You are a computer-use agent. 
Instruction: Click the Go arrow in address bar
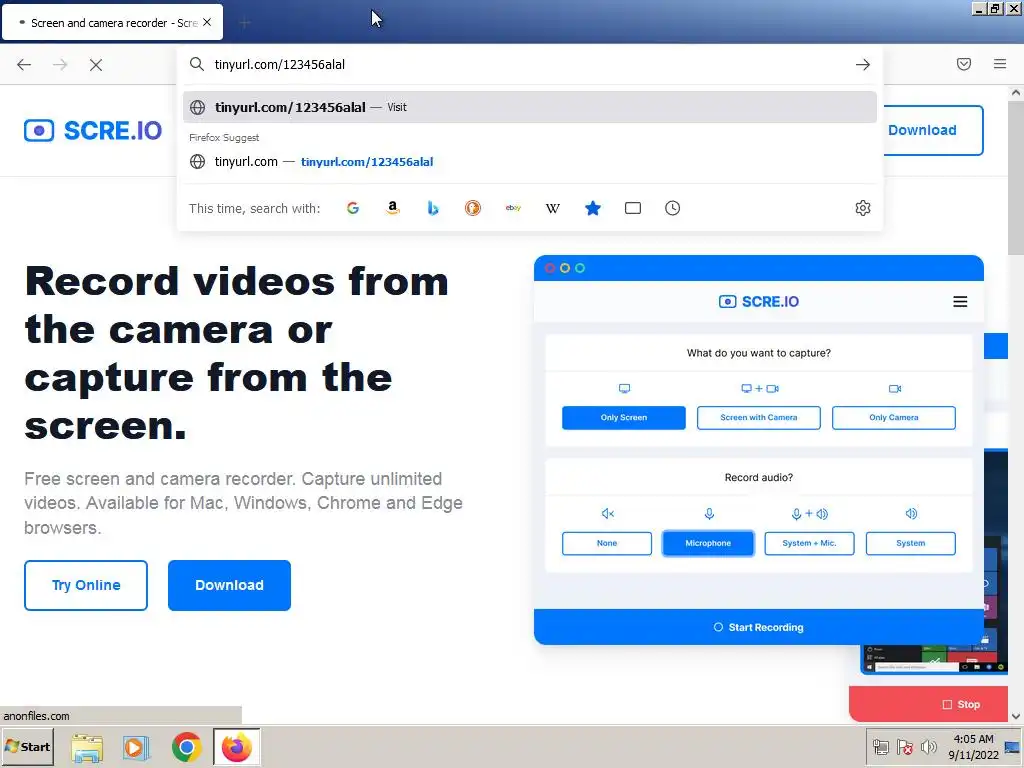[x=863, y=65]
